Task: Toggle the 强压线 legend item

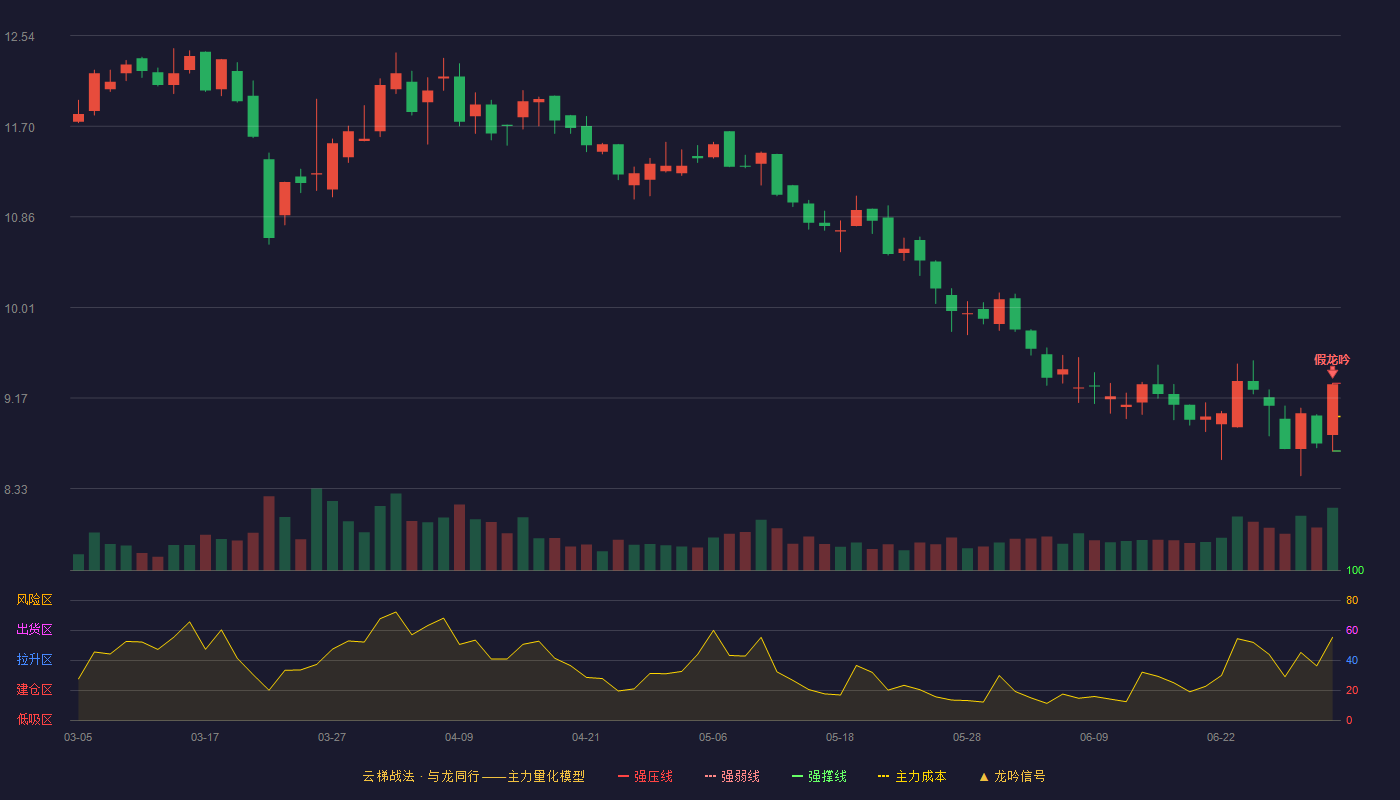Action: (645, 776)
